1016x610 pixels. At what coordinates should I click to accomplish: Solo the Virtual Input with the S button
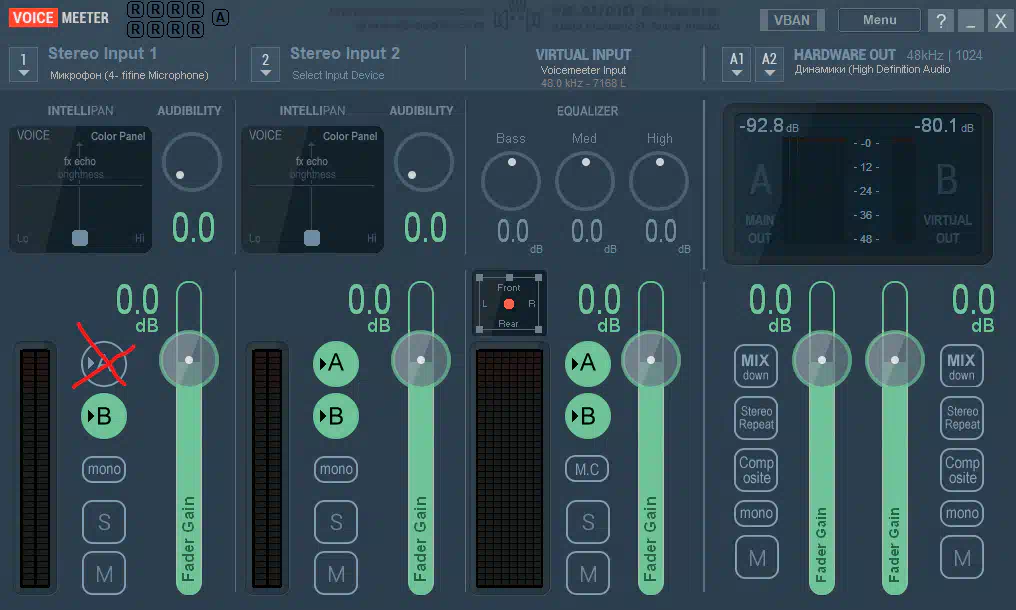point(588,522)
